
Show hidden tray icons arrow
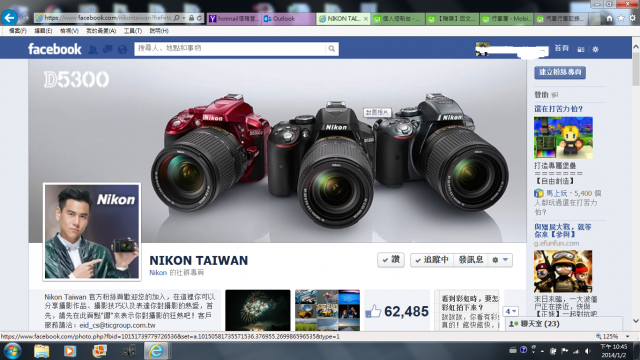(x=542, y=351)
